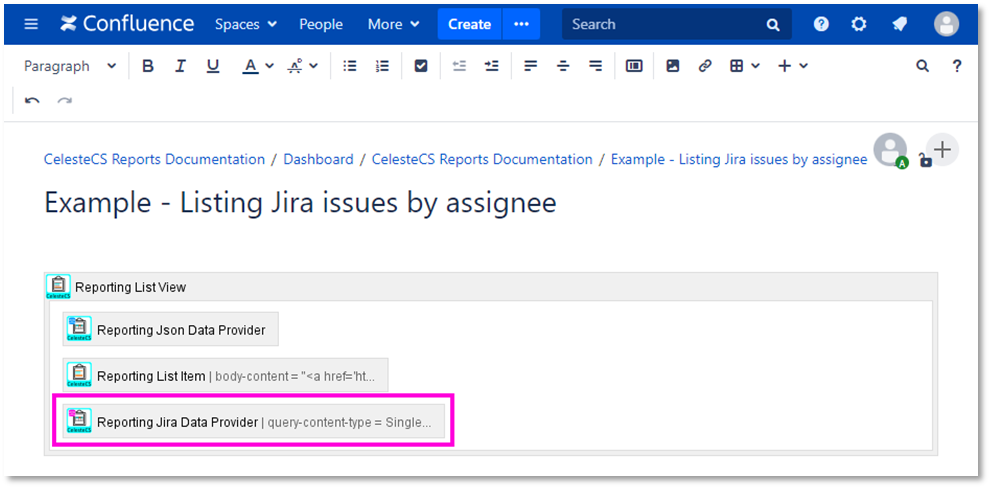This screenshot has height=489, width=991.
Task: Open the page layout icon
Action: coord(634,66)
